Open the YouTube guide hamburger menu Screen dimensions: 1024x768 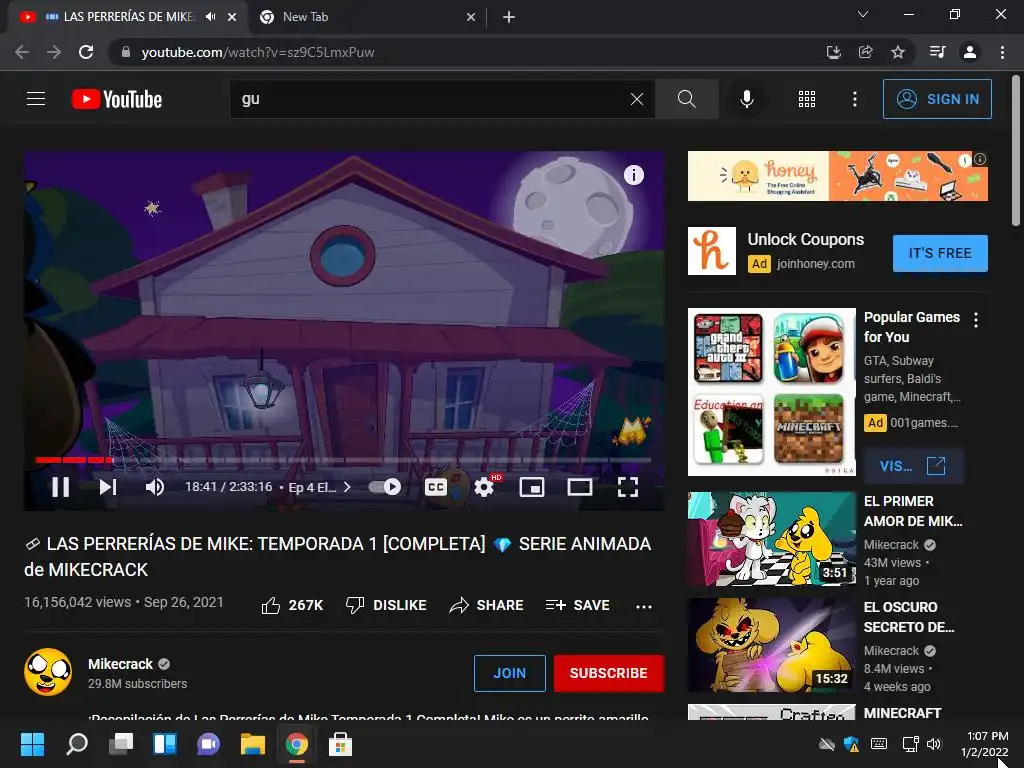(x=36, y=99)
